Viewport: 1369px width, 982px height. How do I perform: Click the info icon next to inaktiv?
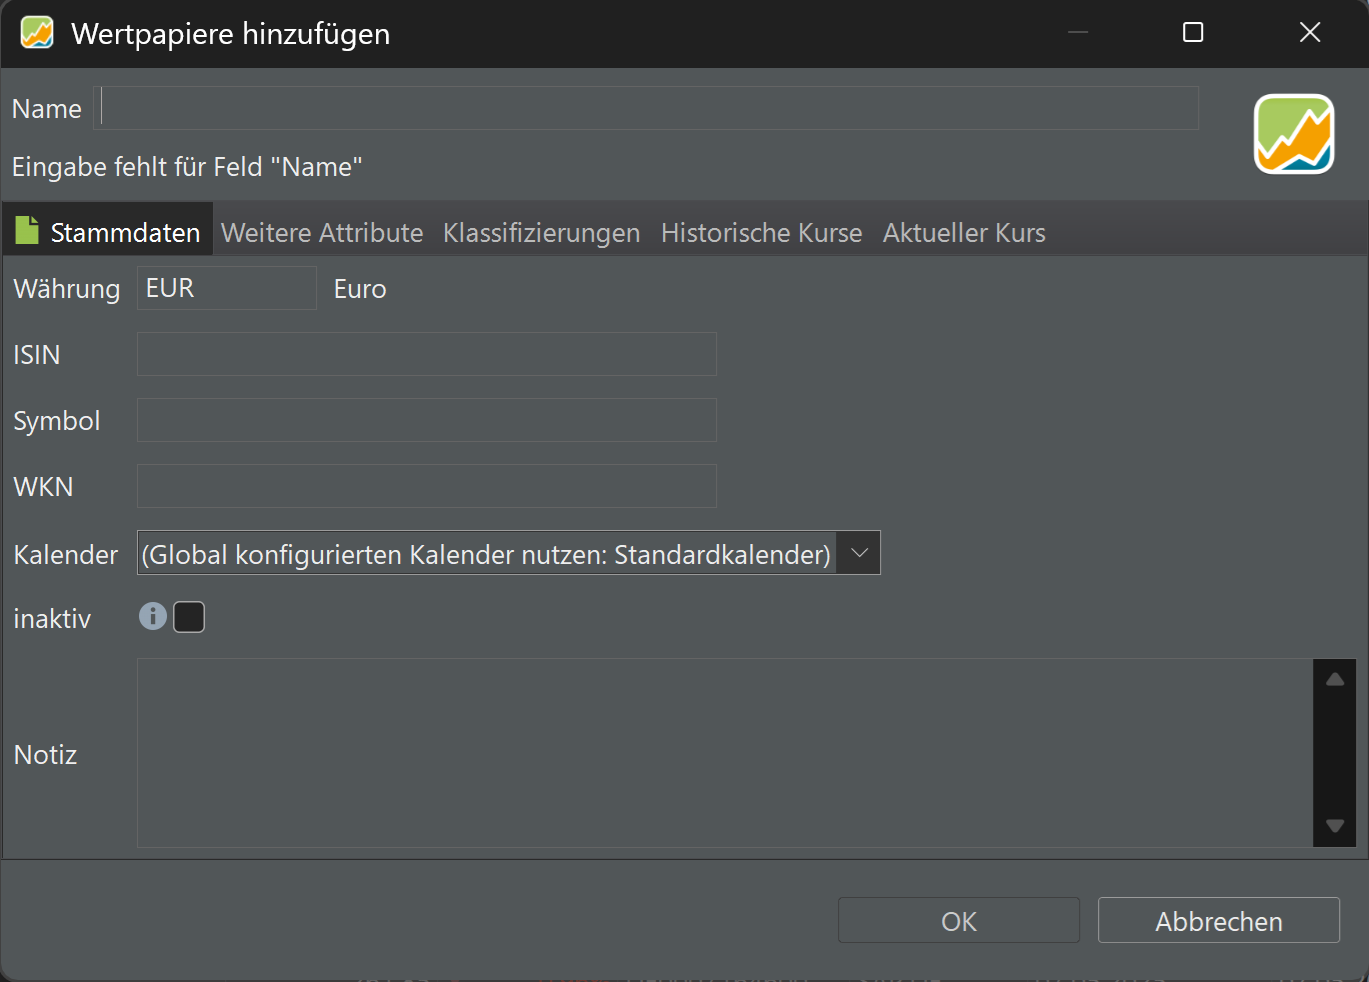pos(152,616)
